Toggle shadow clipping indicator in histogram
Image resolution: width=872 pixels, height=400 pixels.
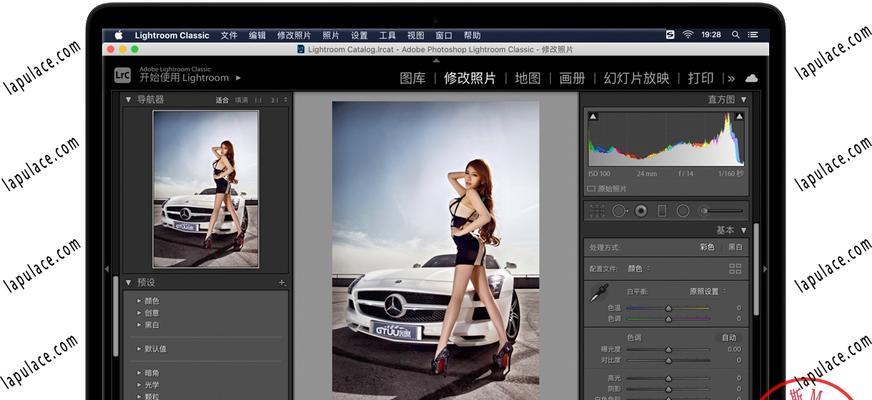[x=593, y=116]
